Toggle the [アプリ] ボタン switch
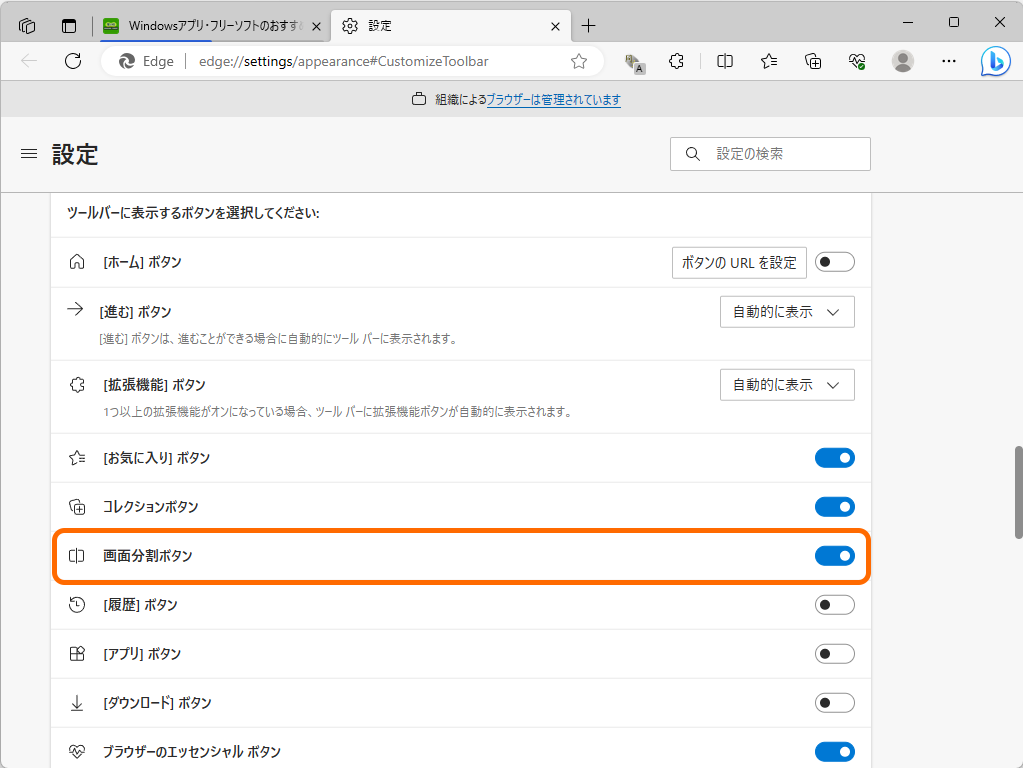The image size is (1023, 768). point(834,654)
